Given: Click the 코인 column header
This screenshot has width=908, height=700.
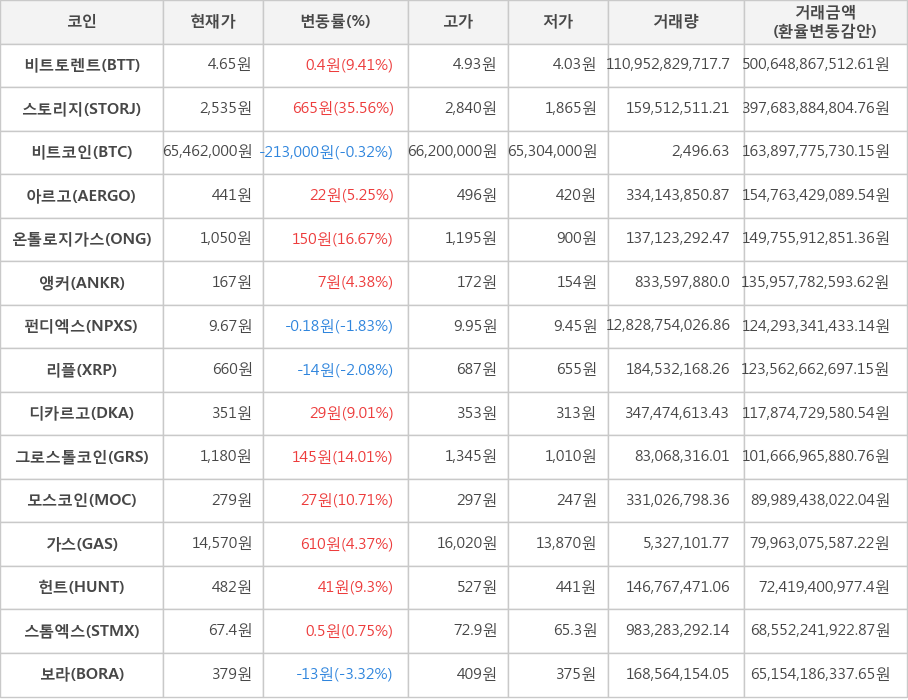Looking at the screenshot, I should [x=82, y=22].
